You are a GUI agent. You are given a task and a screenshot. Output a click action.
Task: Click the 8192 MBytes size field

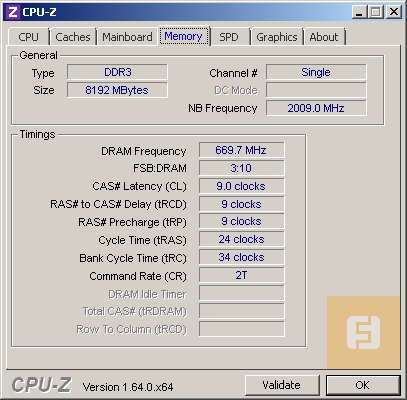click(117, 90)
